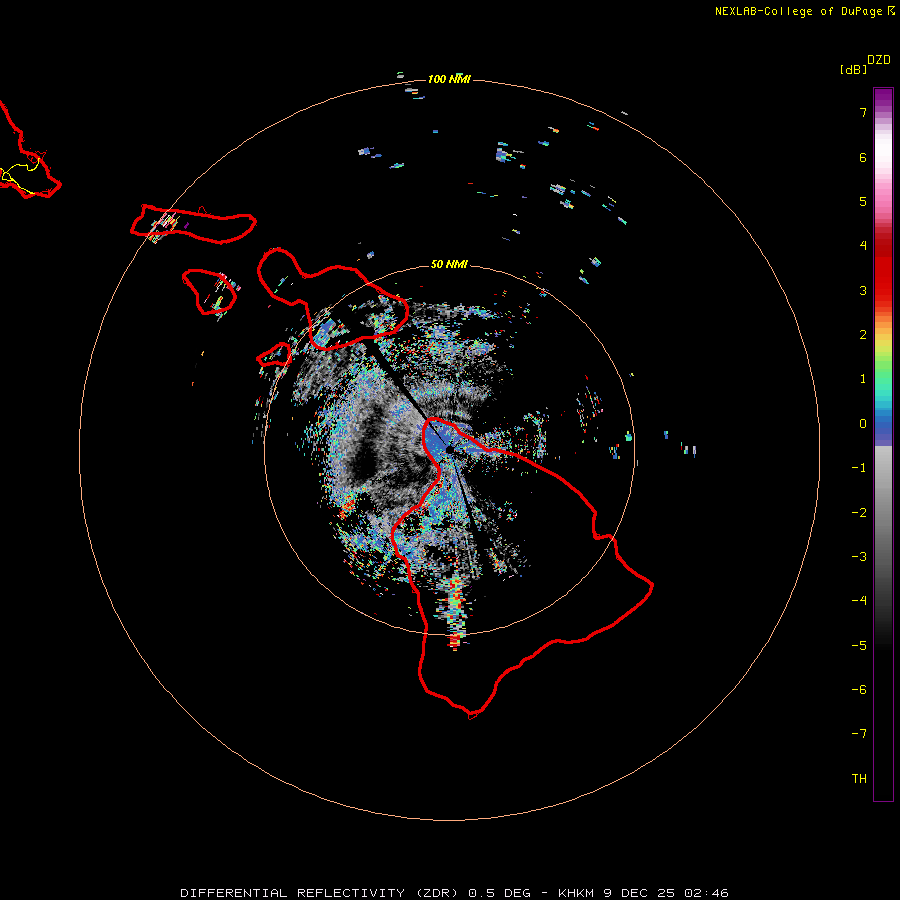Click the -5 tick label on the color scale
900x900 pixels.
coord(859,646)
